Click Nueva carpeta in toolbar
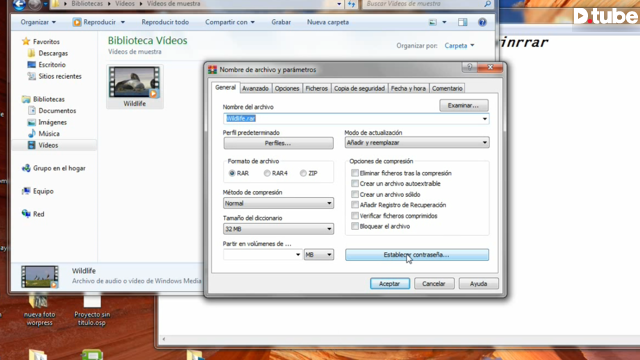The image size is (640, 360). [328, 22]
